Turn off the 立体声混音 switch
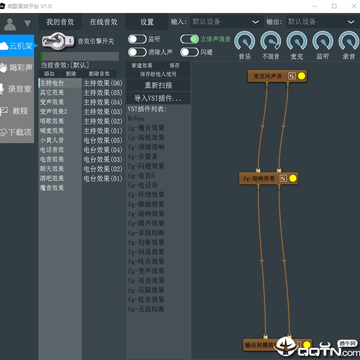 click(189, 39)
